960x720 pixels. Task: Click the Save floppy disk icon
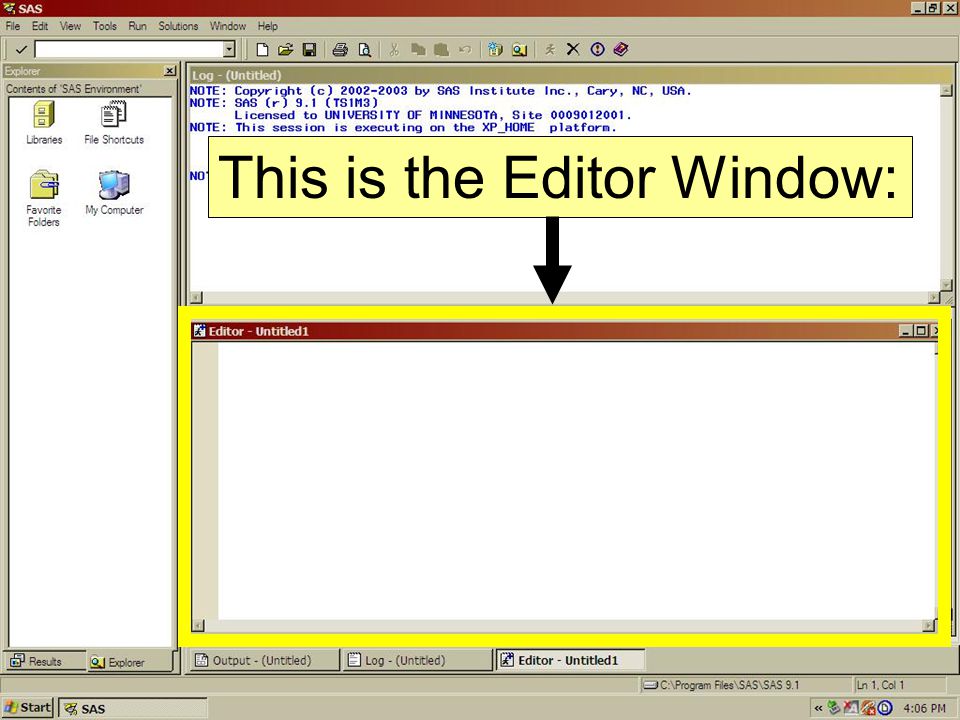[310, 50]
